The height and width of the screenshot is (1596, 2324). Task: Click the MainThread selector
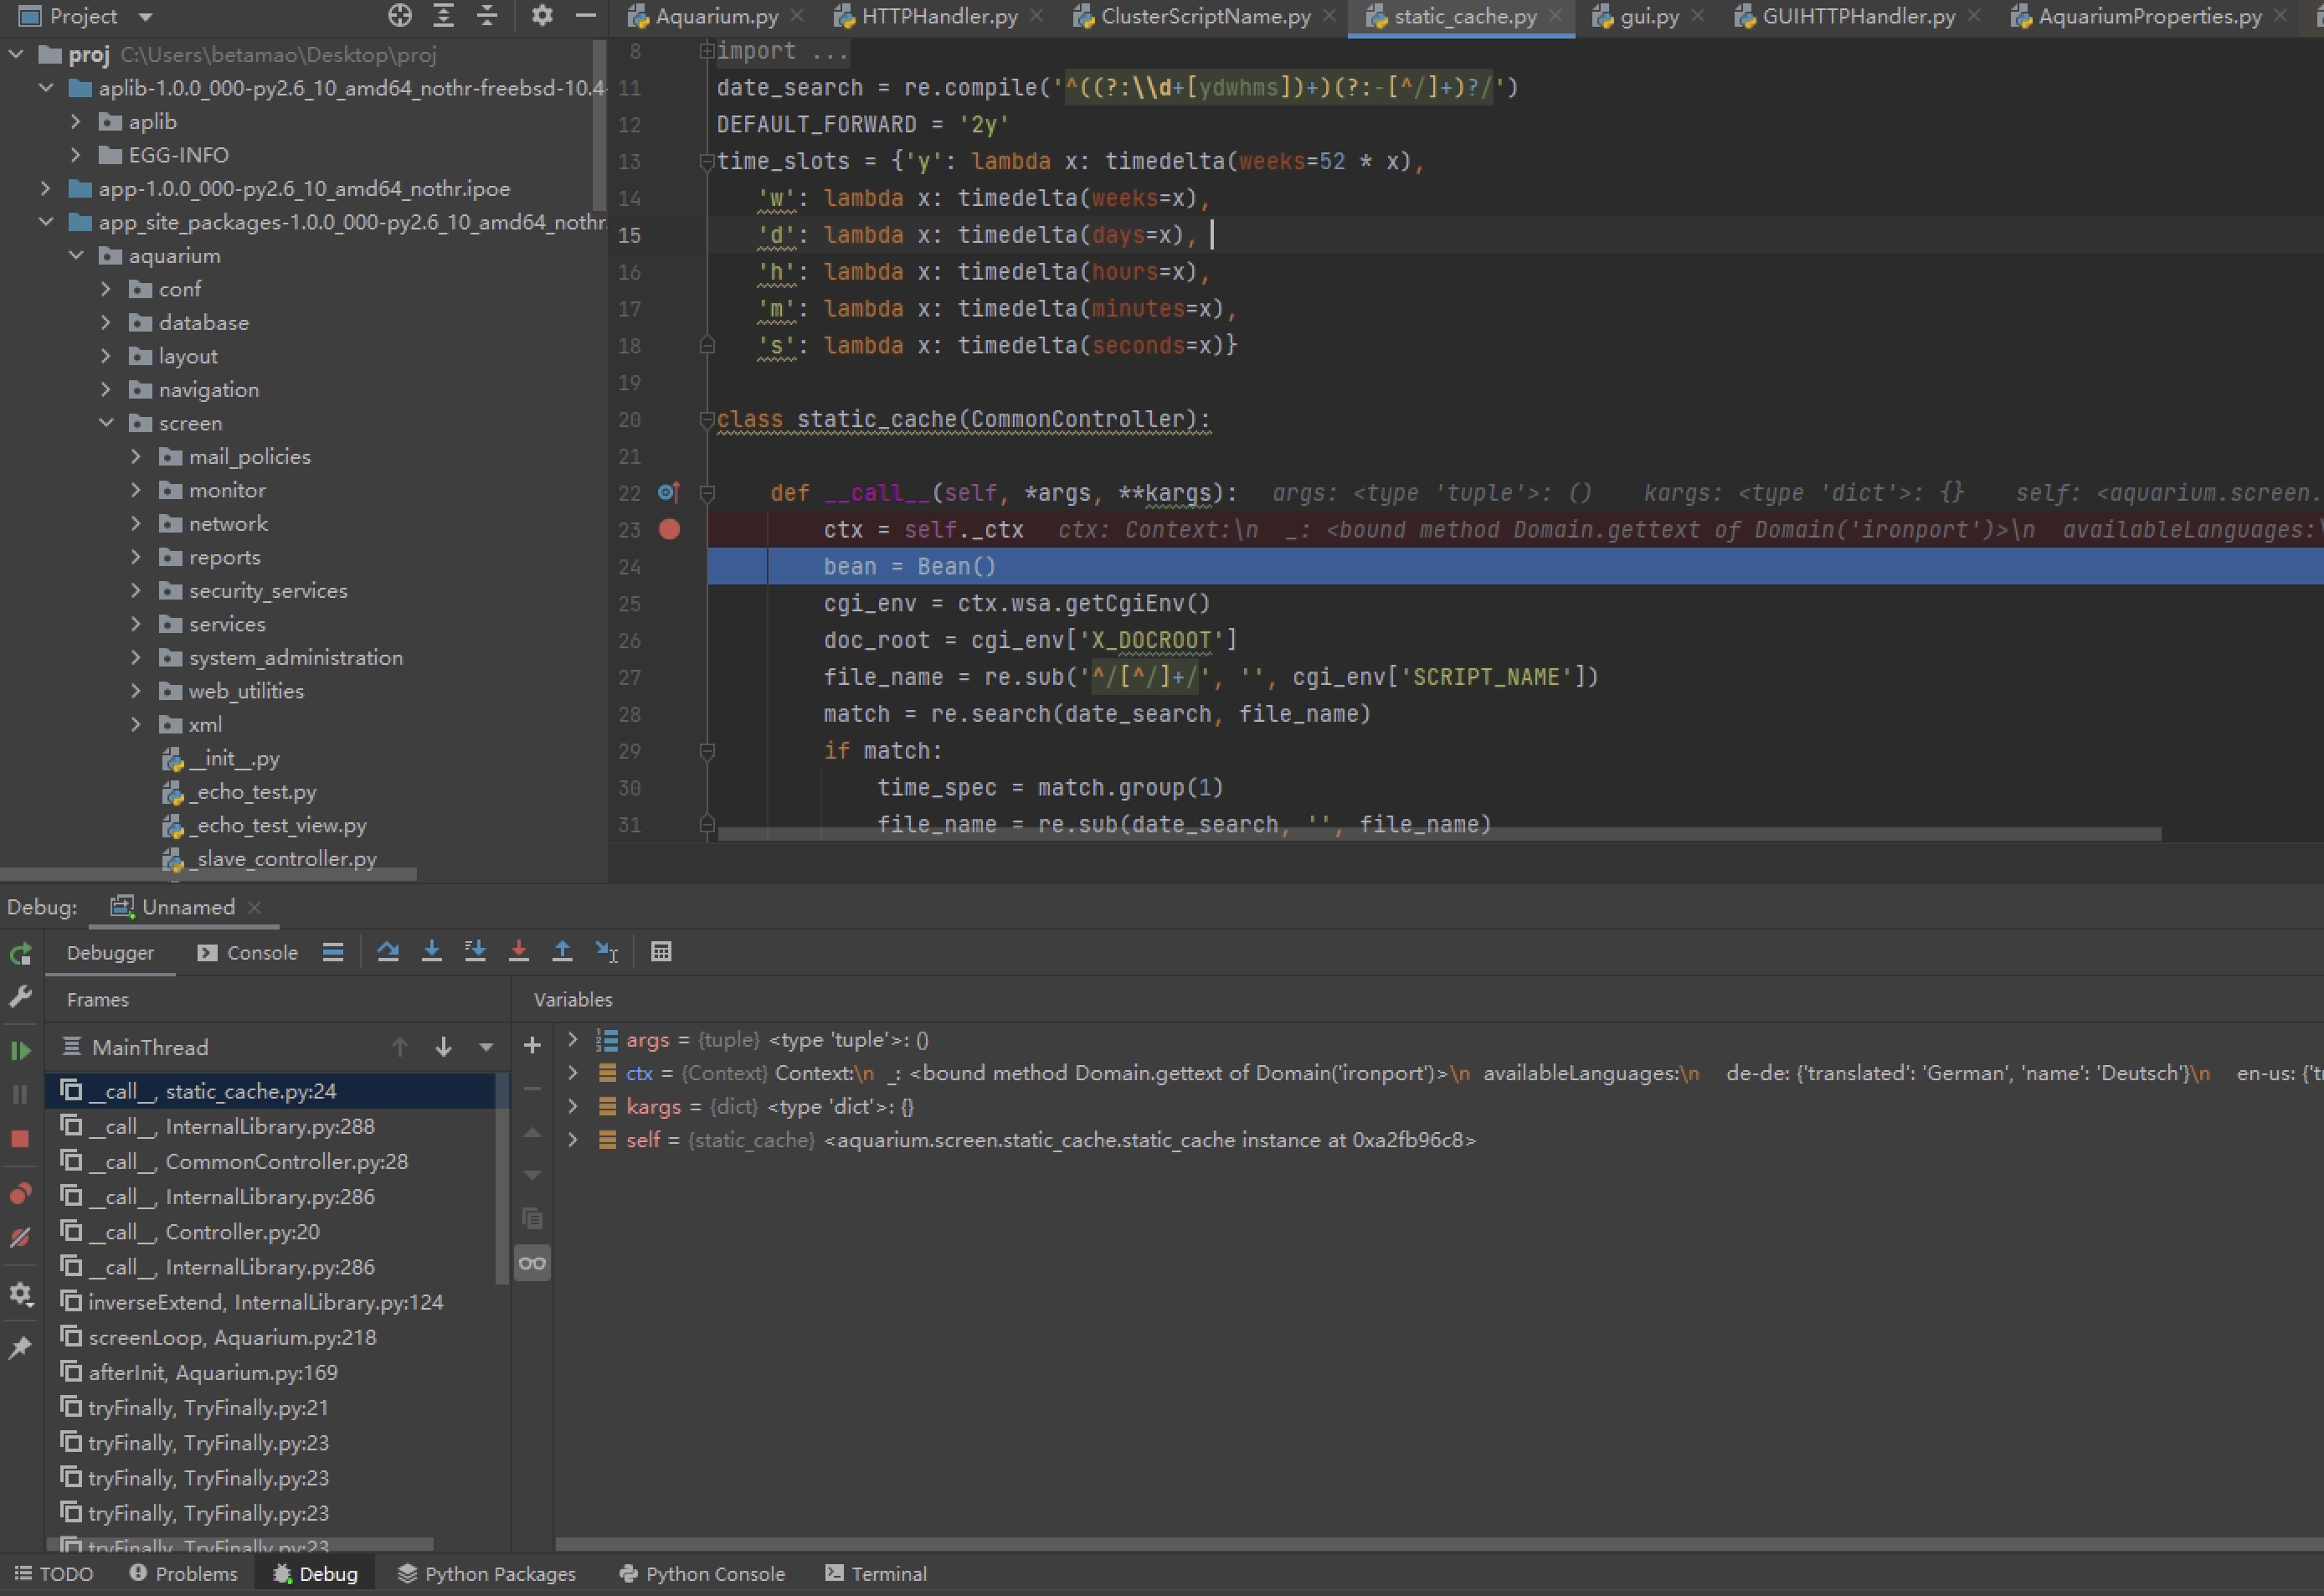pyautogui.click(x=150, y=1047)
